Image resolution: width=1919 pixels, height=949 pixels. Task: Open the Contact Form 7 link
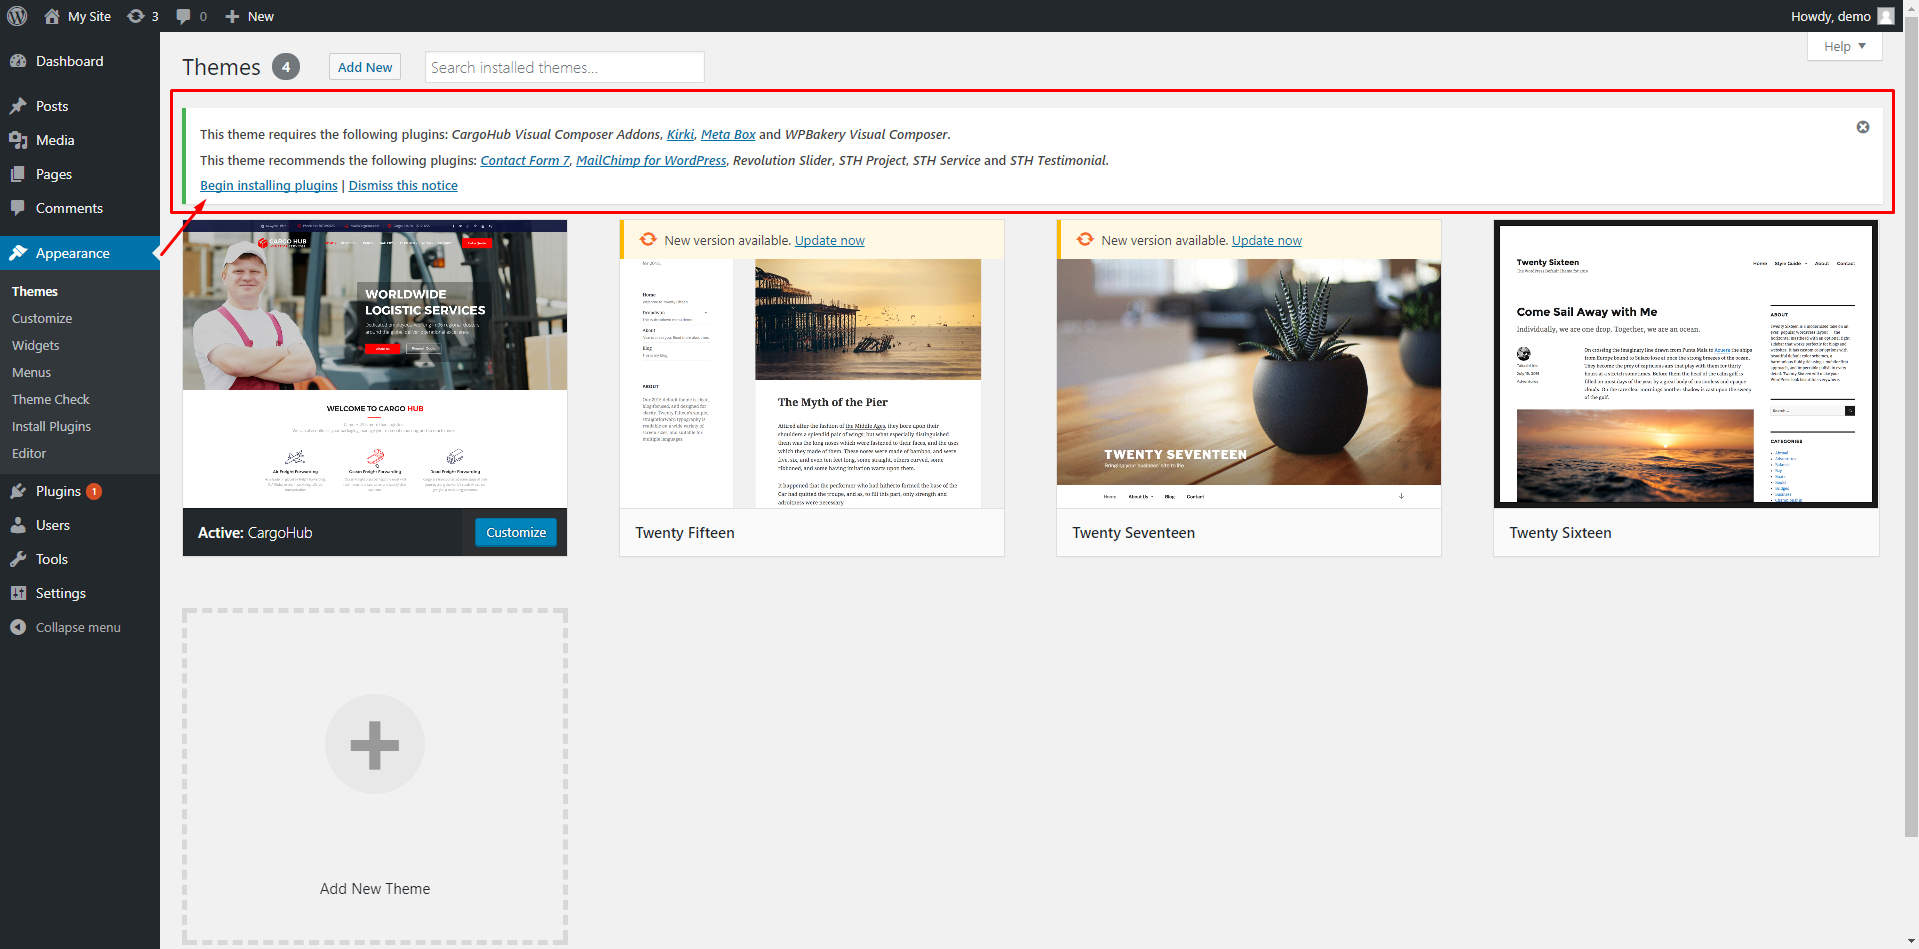[525, 160]
